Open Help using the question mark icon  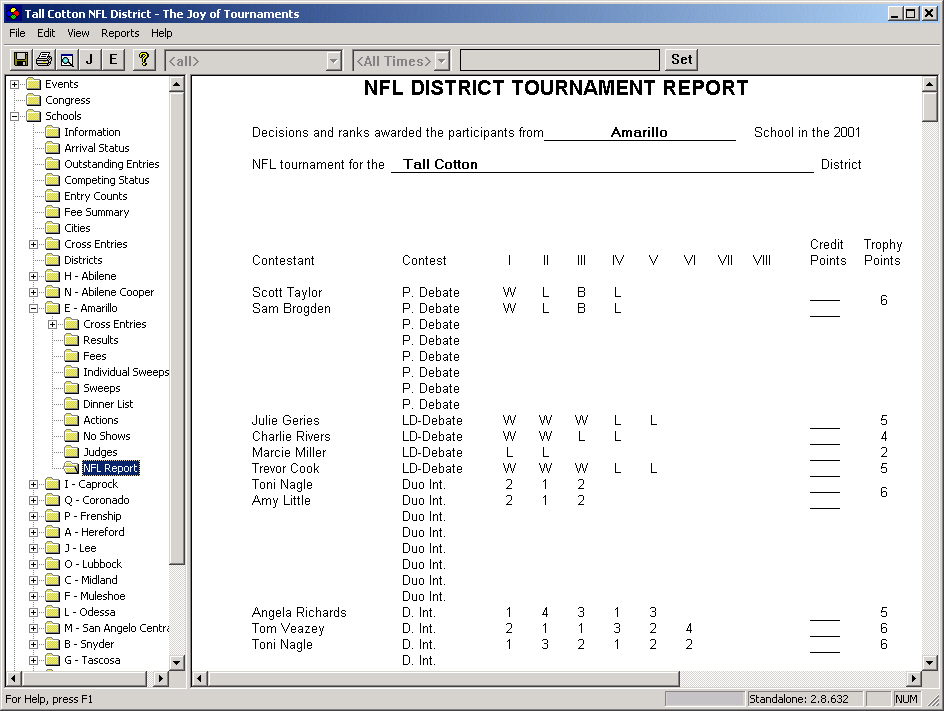point(142,59)
